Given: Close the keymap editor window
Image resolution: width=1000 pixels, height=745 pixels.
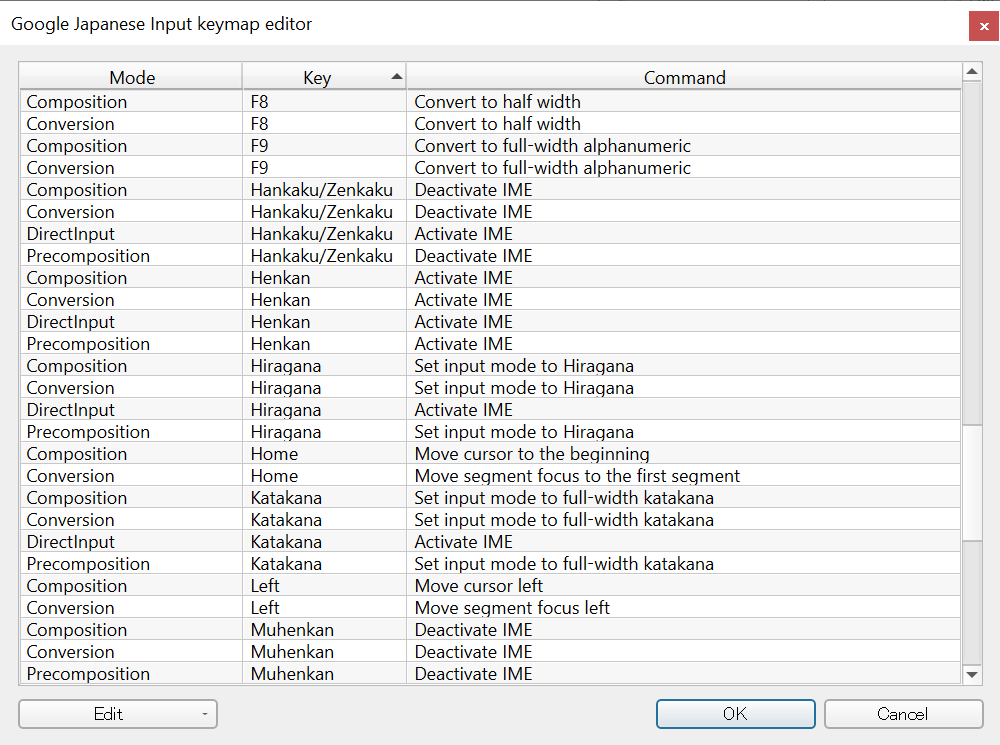Looking at the screenshot, I should (983, 26).
